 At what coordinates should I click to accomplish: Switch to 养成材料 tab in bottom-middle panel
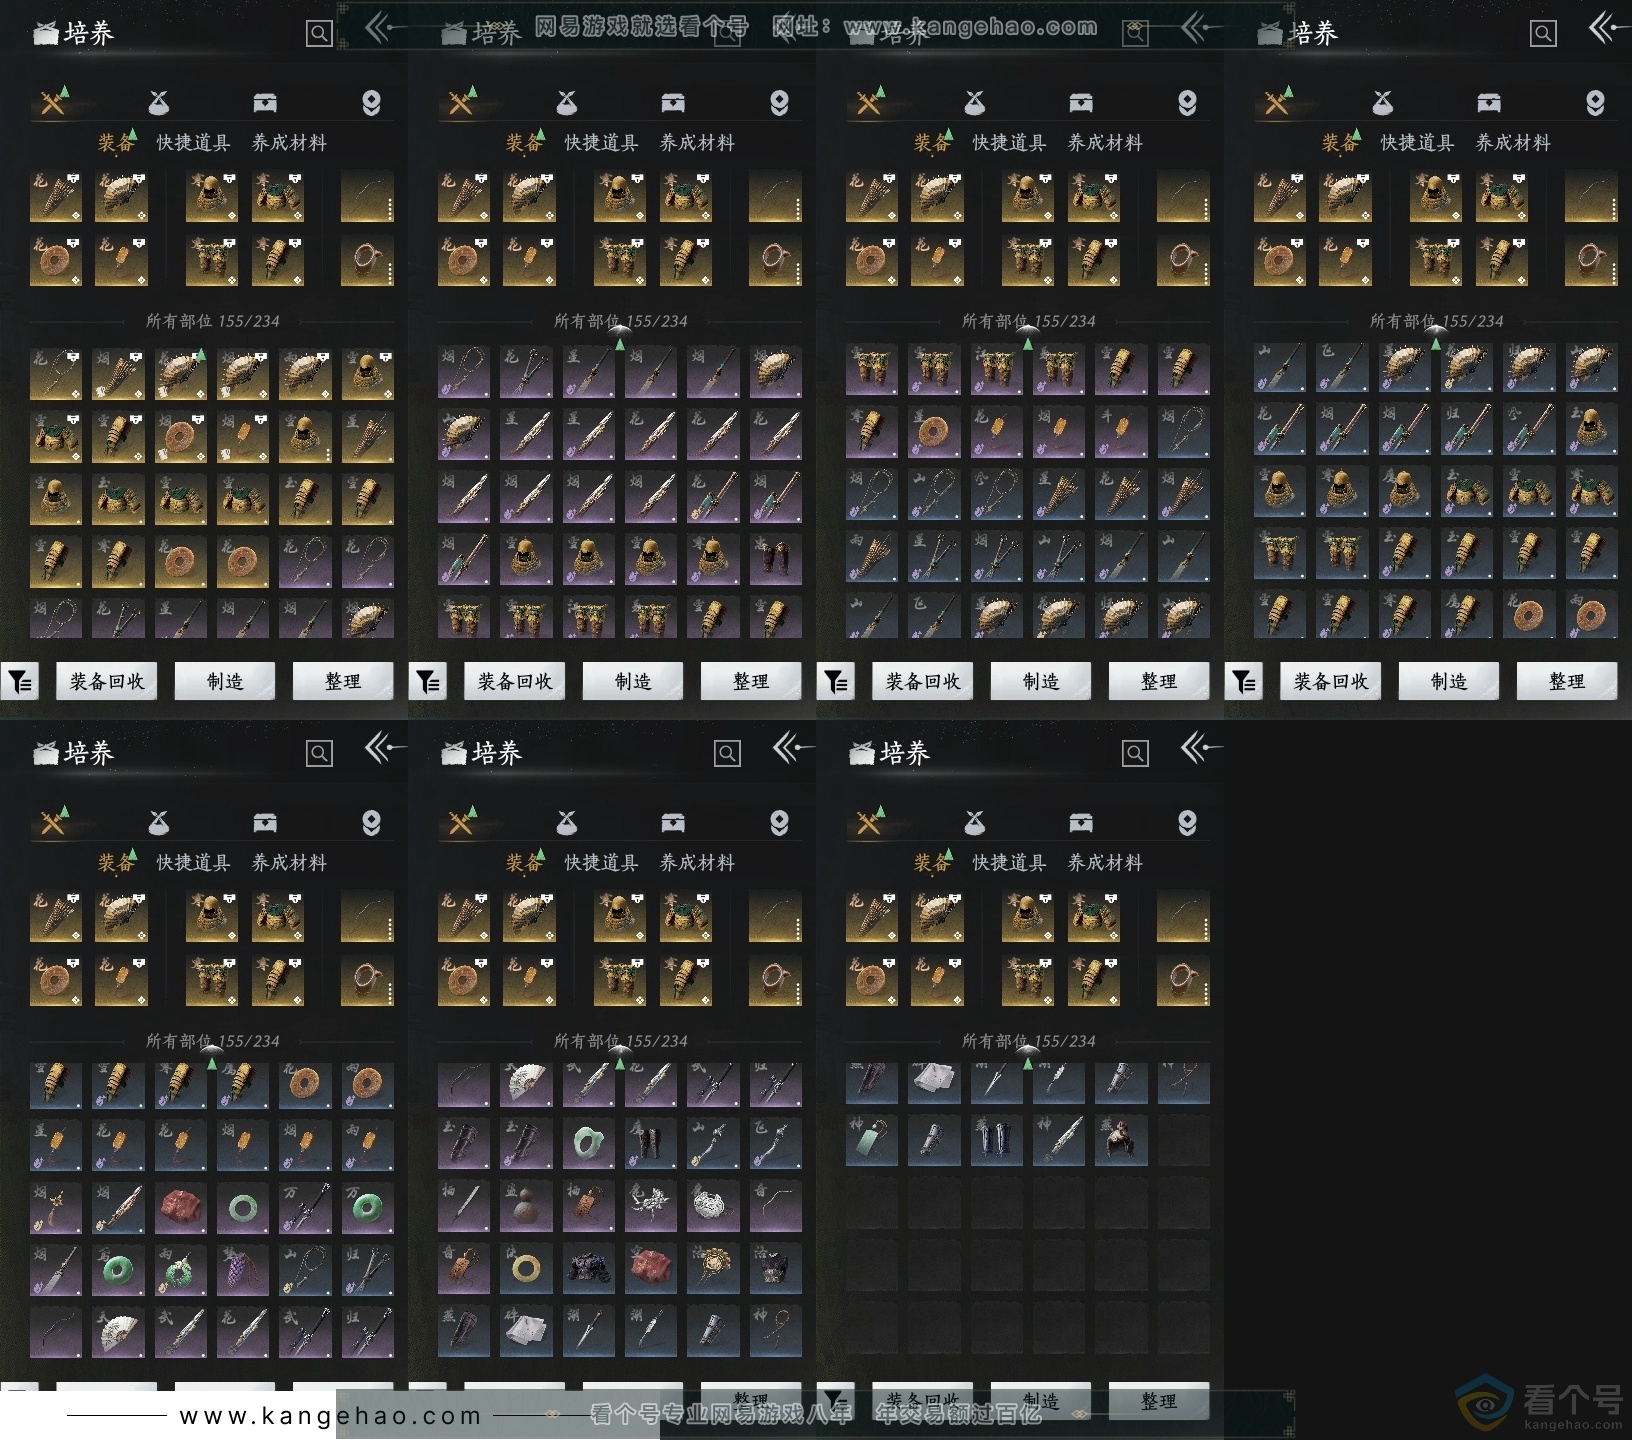coord(698,863)
